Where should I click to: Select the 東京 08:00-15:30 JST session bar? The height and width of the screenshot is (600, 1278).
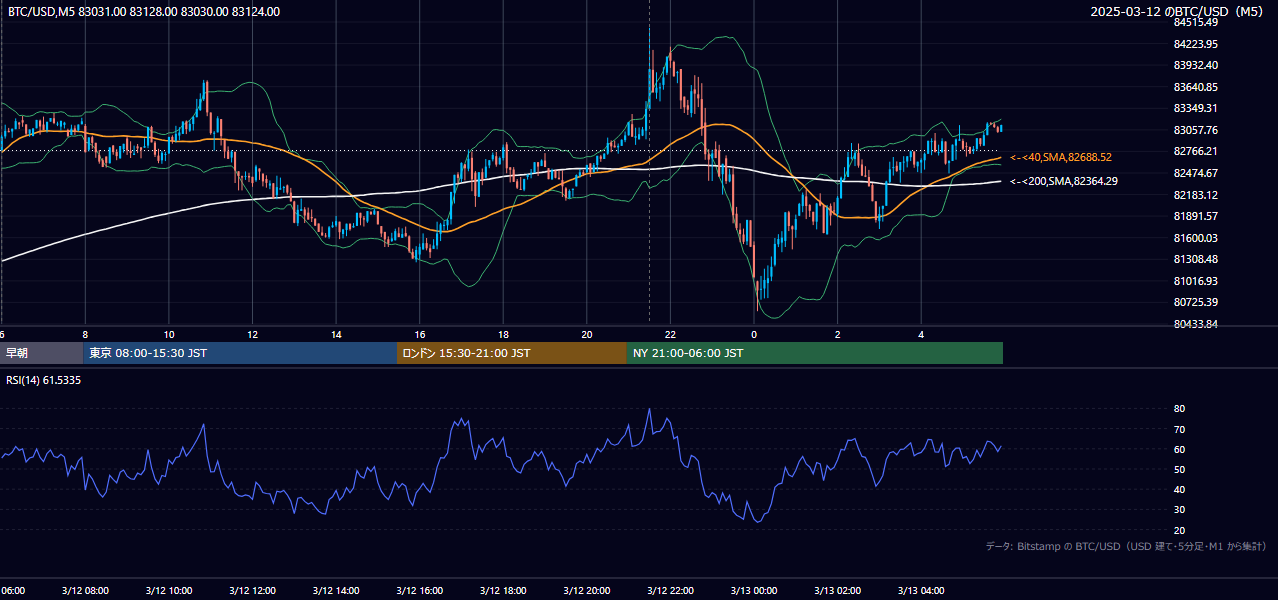(x=240, y=353)
